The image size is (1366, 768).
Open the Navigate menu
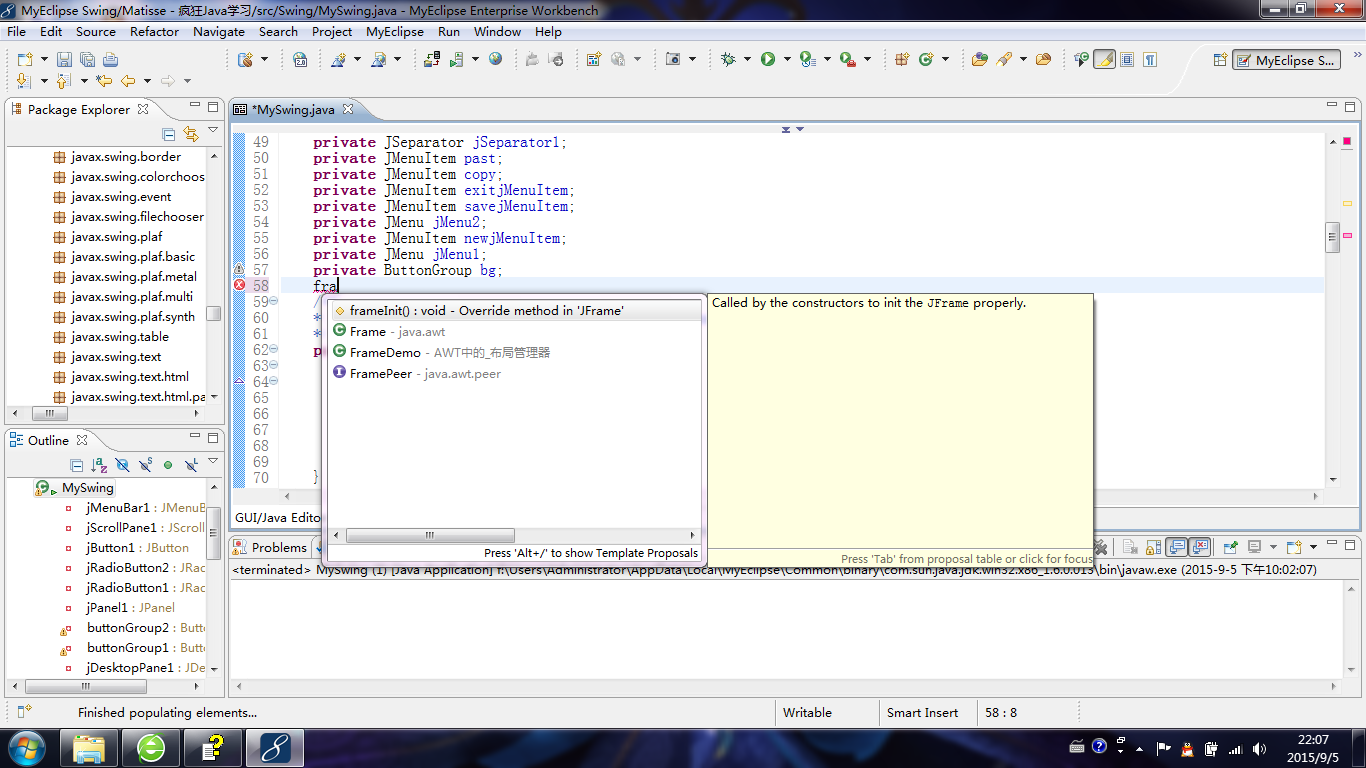click(x=219, y=31)
